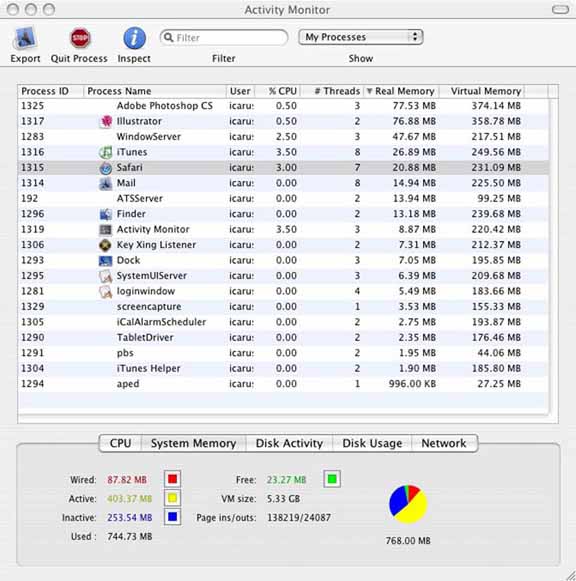Sort by Virtual Memory column header
This screenshot has width=576, height=581.
[482, 91]
